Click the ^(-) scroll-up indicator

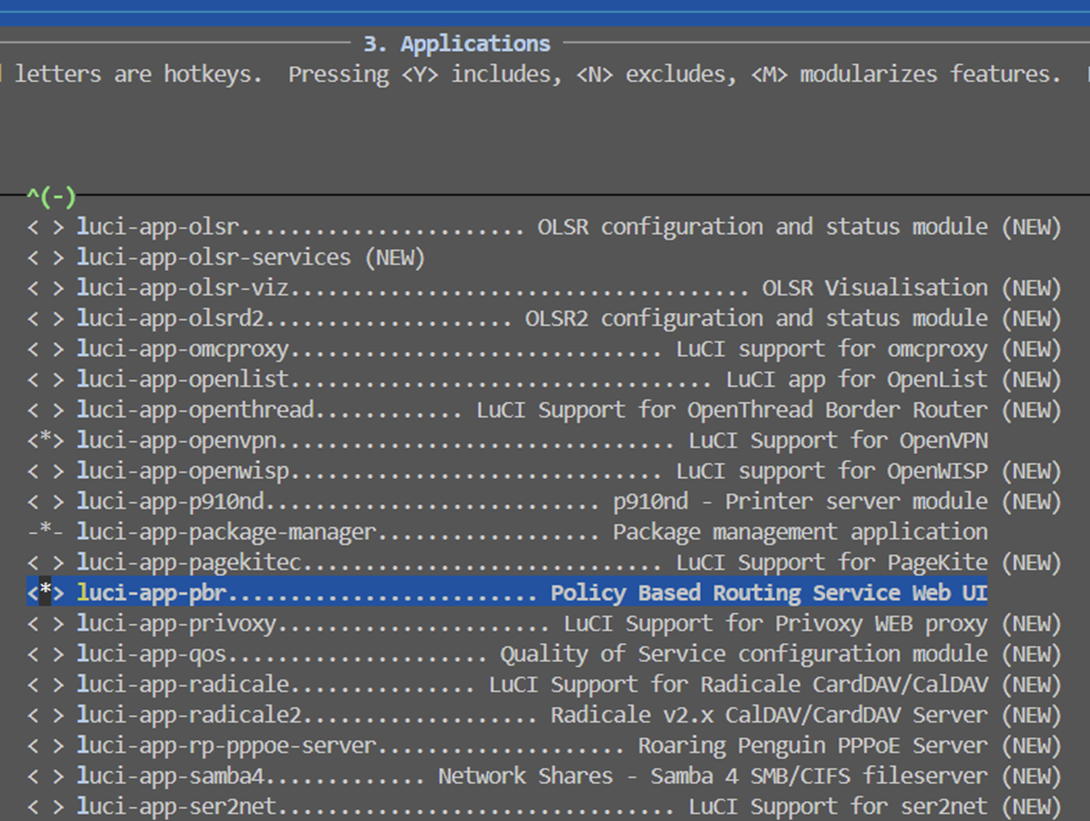(51, 197)
